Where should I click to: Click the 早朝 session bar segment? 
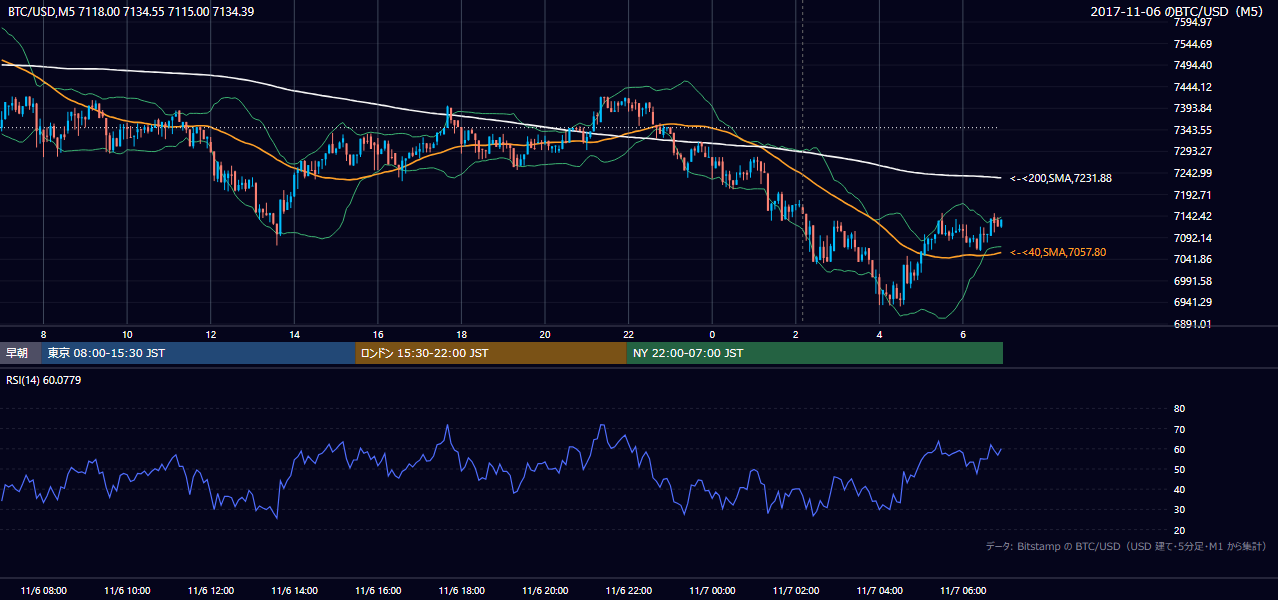(x=20, y=353)
